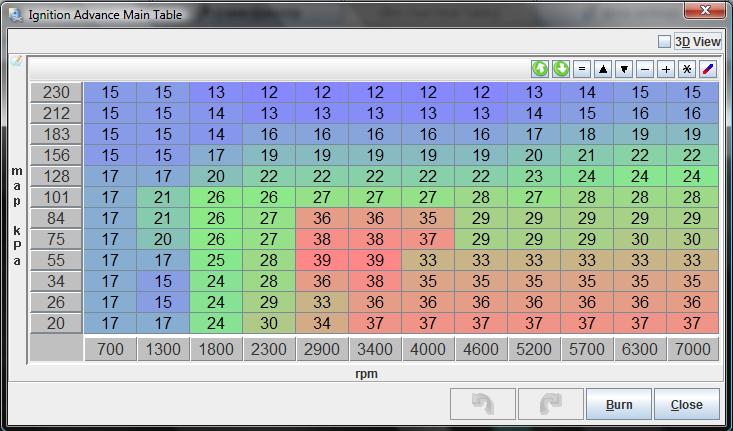Image resolution: width=733 pixels, height=431 pixels.
Task: Select cell 17 at 20 kPa, 700 rpm
Action: 110,323
